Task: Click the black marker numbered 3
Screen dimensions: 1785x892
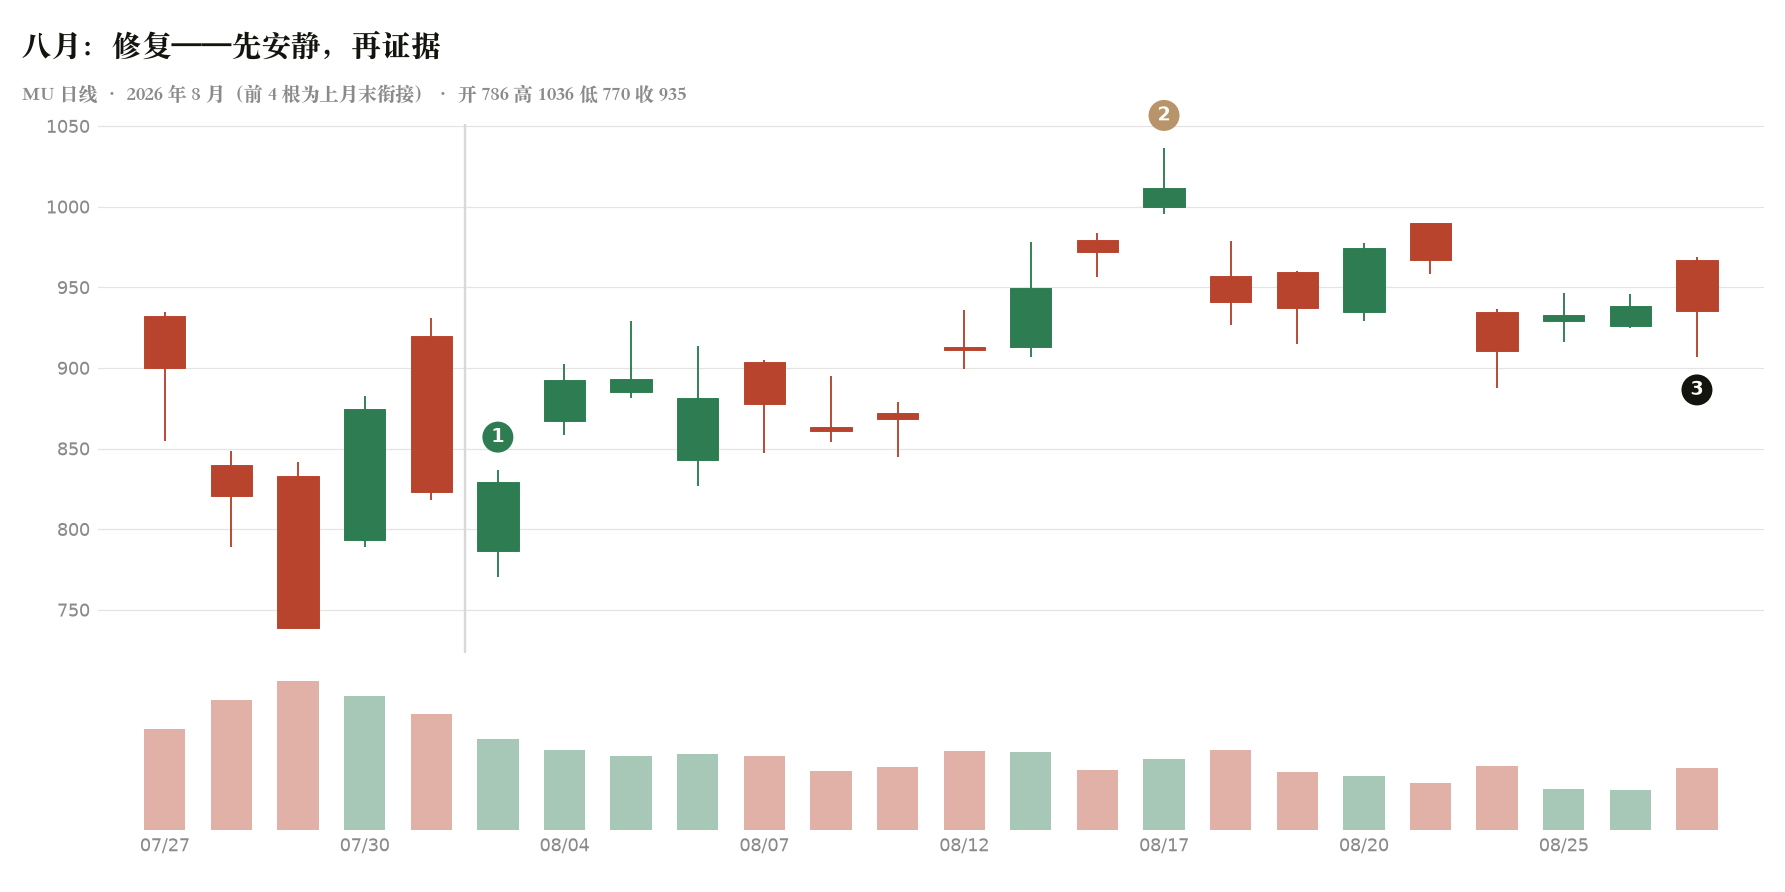Action: (1696, 389)
